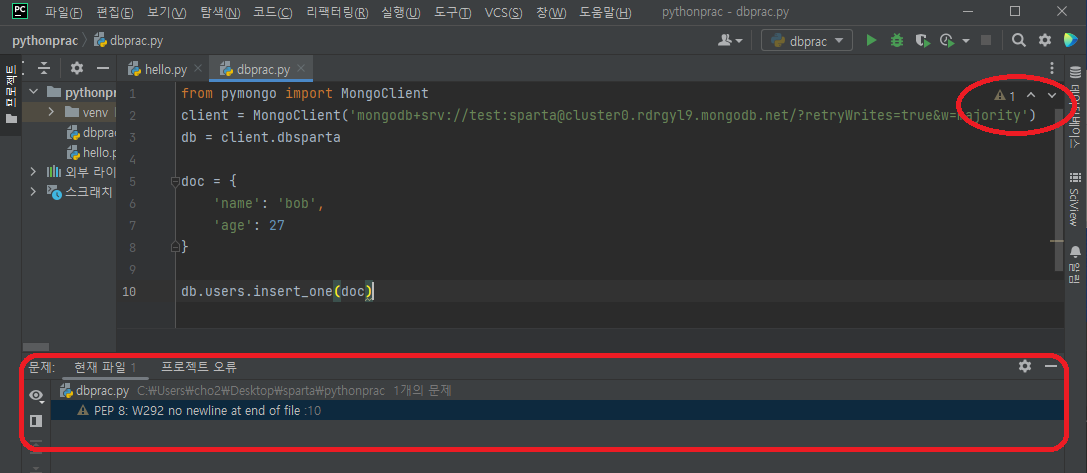
Task: Select dbprac.py row in problems panel
Action: (557, 391)
